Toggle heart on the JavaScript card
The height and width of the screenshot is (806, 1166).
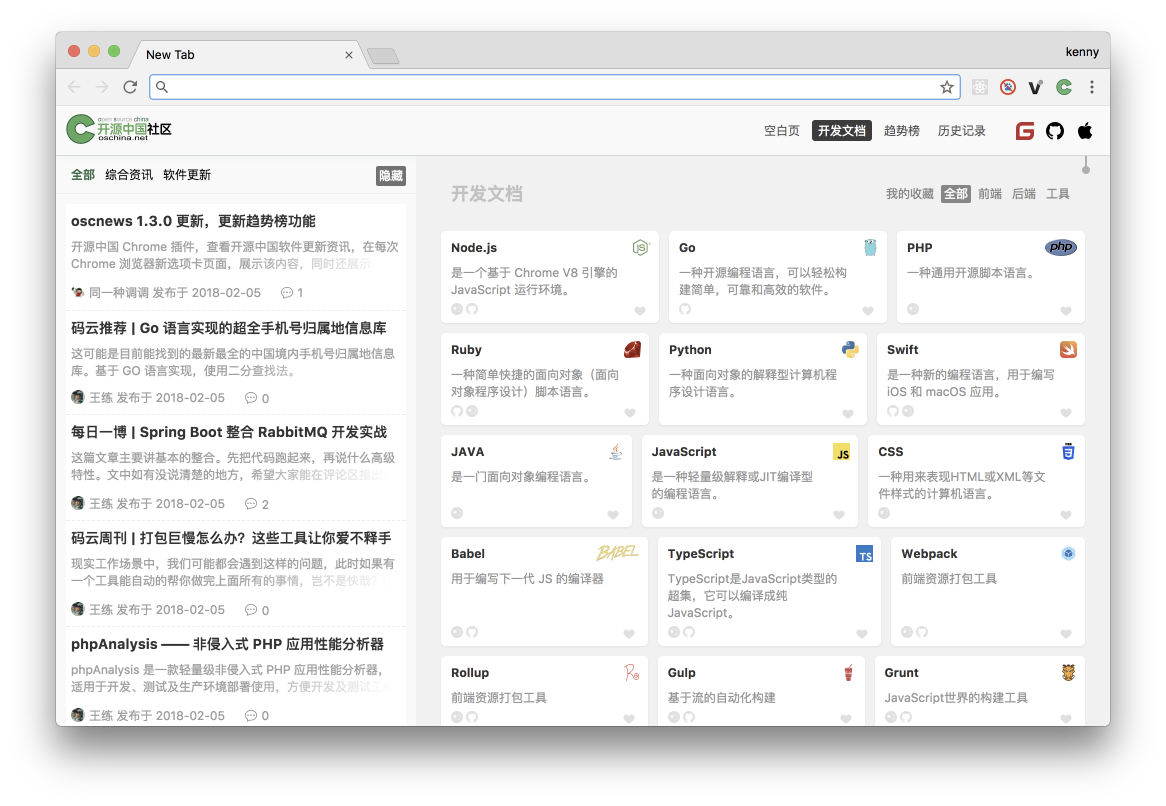point(839,515)
